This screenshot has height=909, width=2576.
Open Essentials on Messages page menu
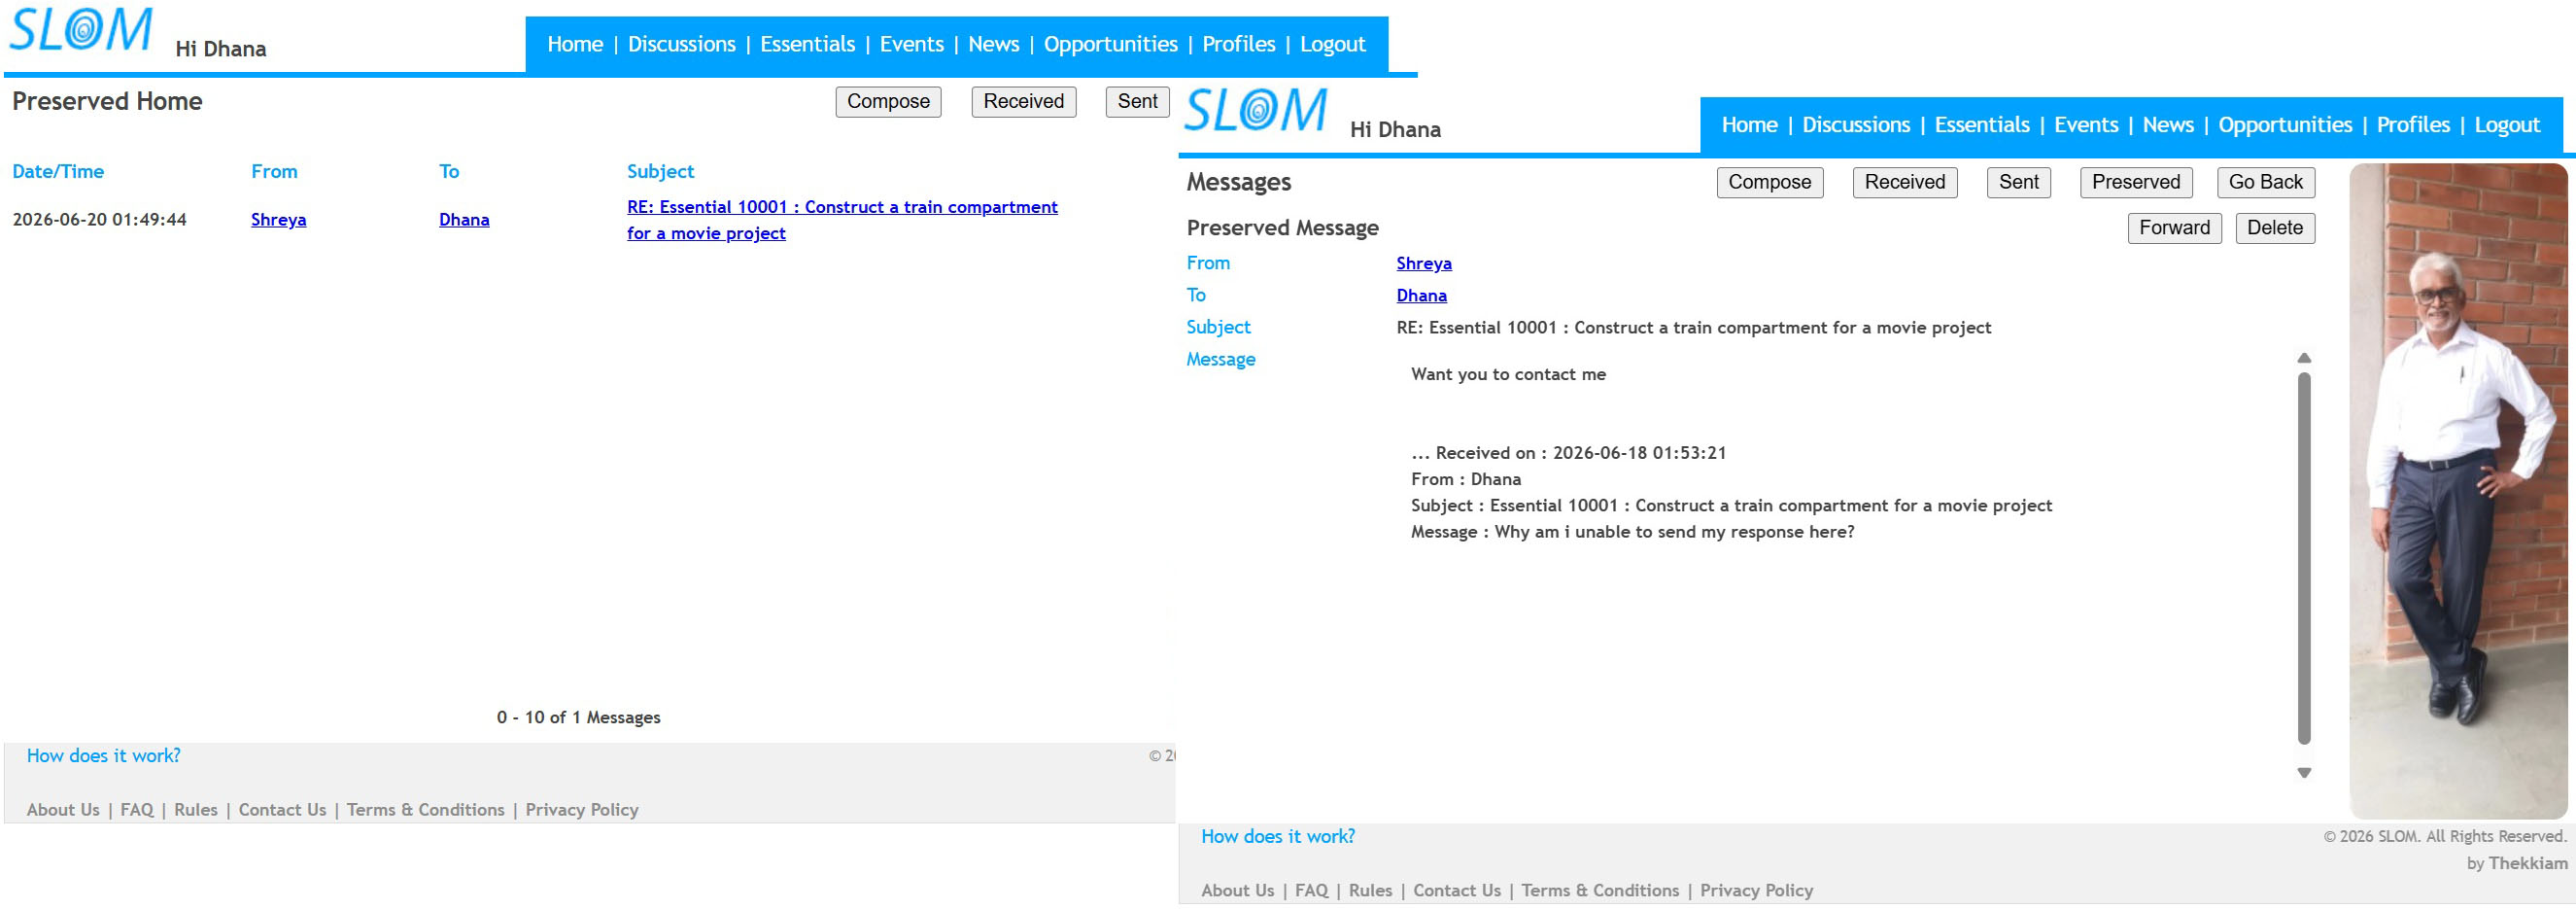(x=1982, y=125)
